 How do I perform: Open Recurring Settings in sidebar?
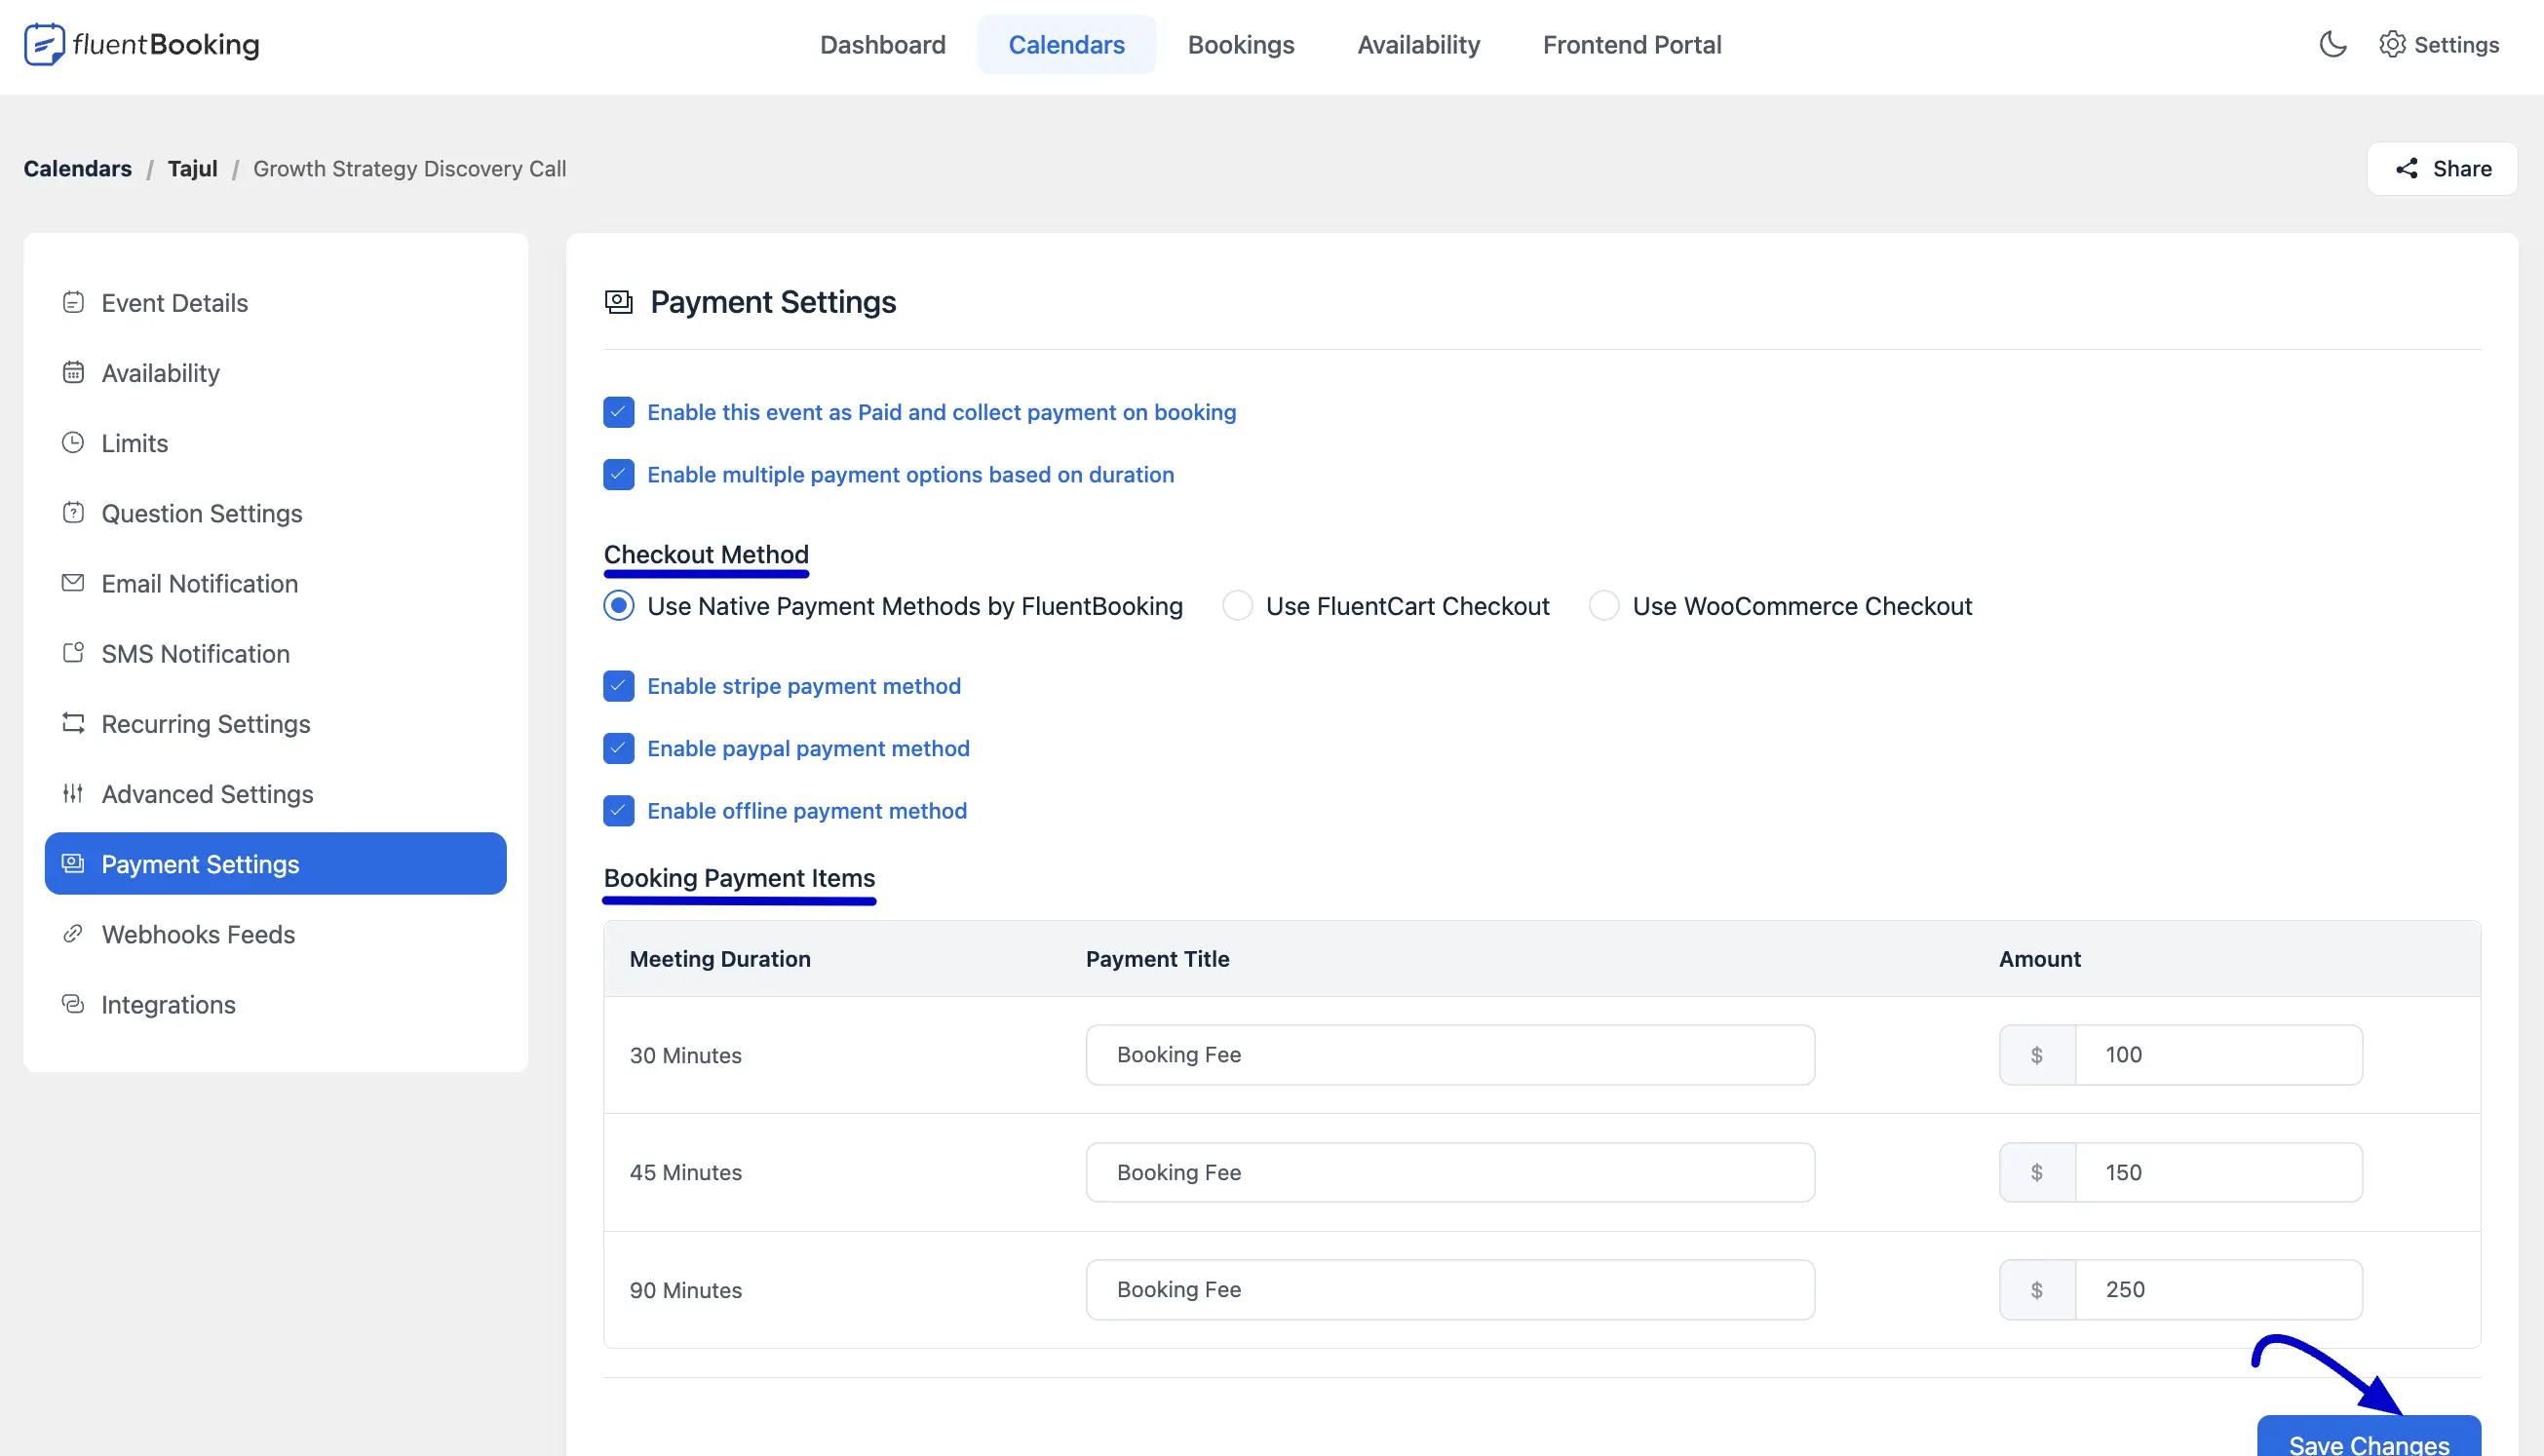pyautogui.click(x=275, y=722)
